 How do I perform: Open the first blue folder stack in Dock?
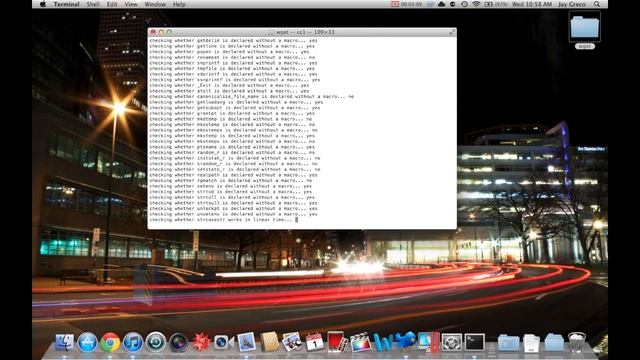coord(509,343)
